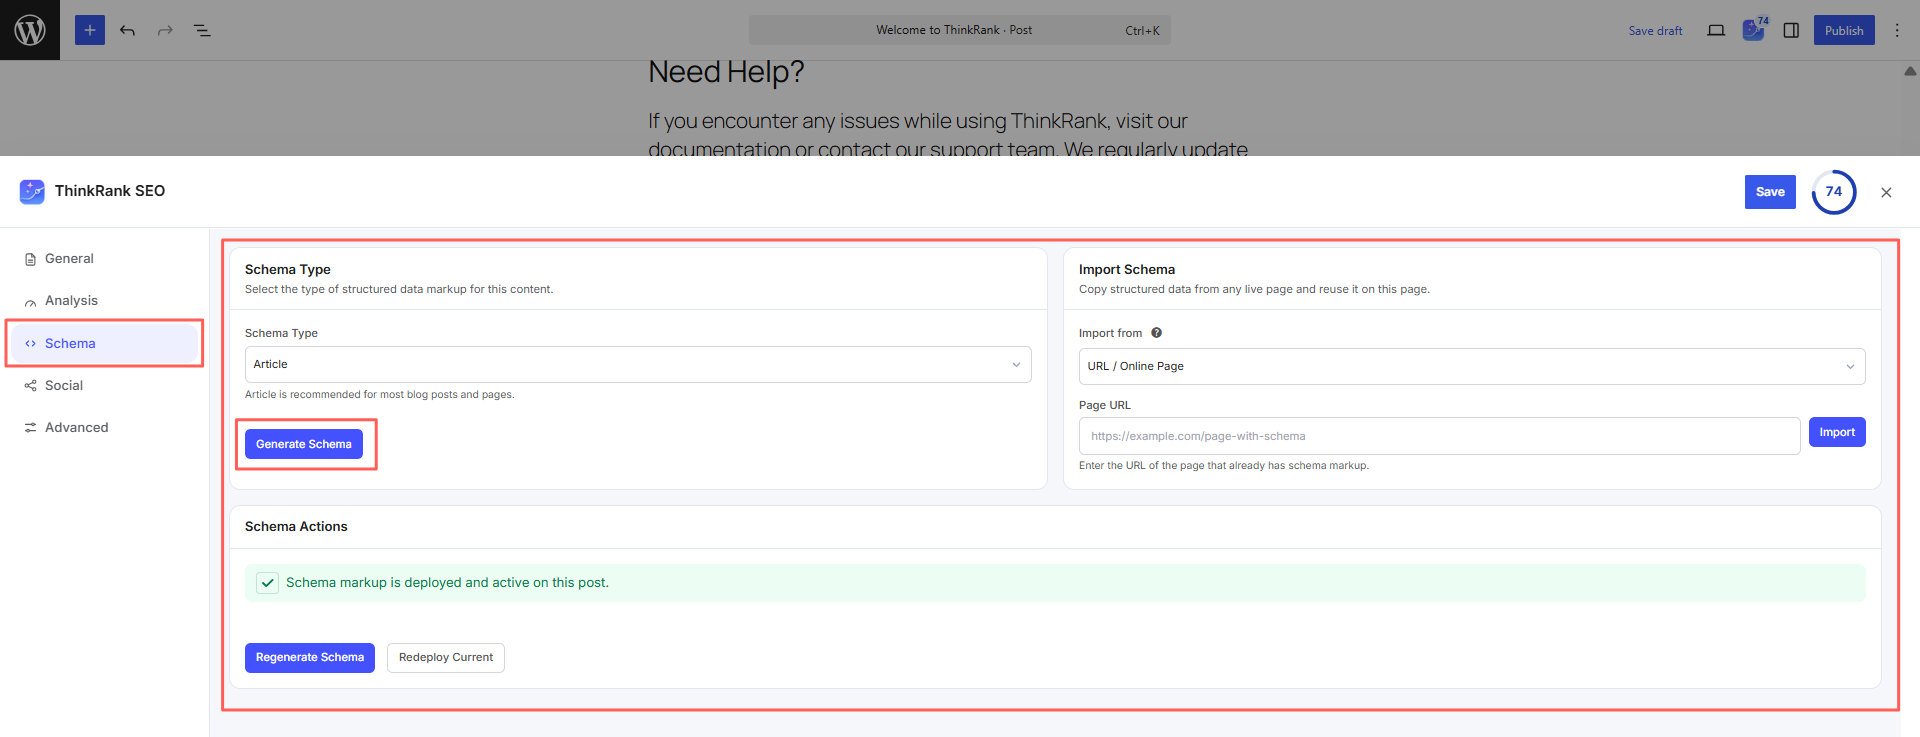The image size is (1920, 737).
Task: Open the command palette title bar
Action: point(960,30)
